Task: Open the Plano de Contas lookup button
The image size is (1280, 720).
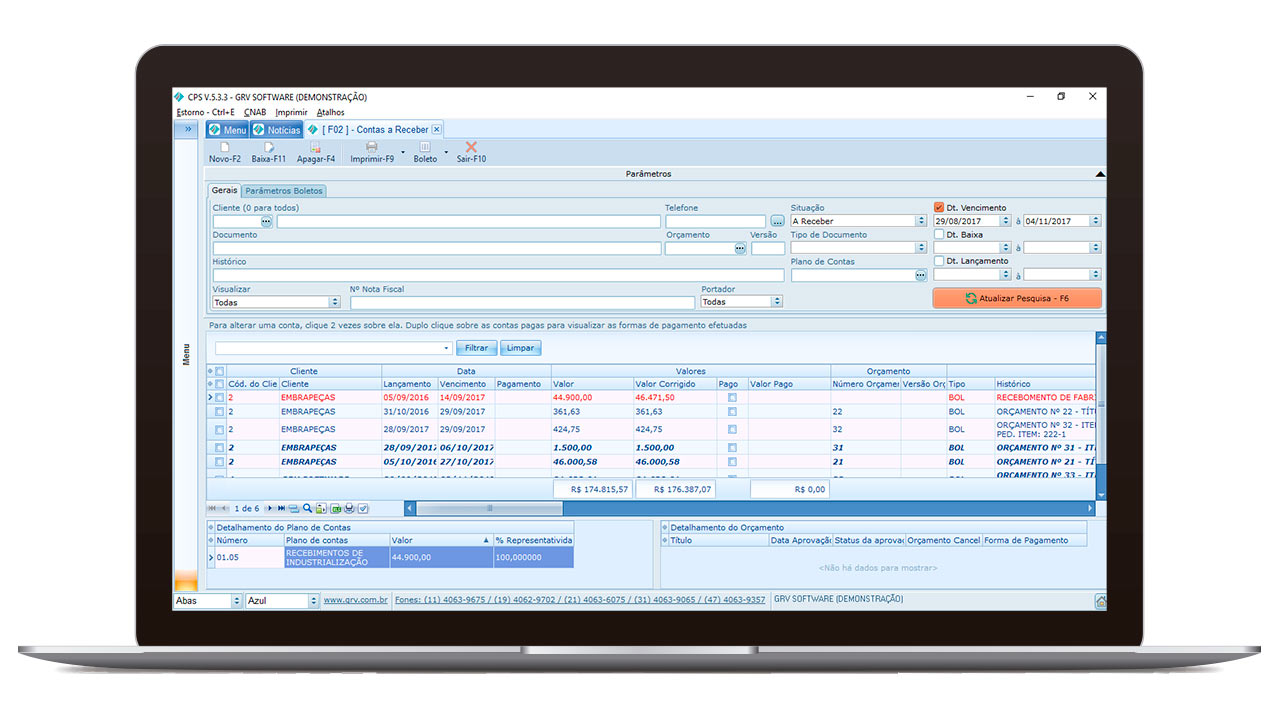Action: [x=920, y=275]
